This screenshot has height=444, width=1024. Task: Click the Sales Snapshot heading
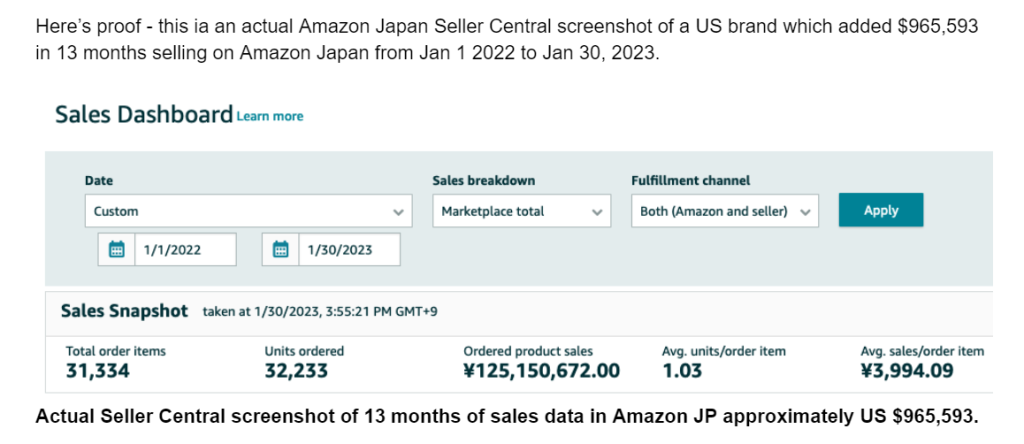coord(124,311)
